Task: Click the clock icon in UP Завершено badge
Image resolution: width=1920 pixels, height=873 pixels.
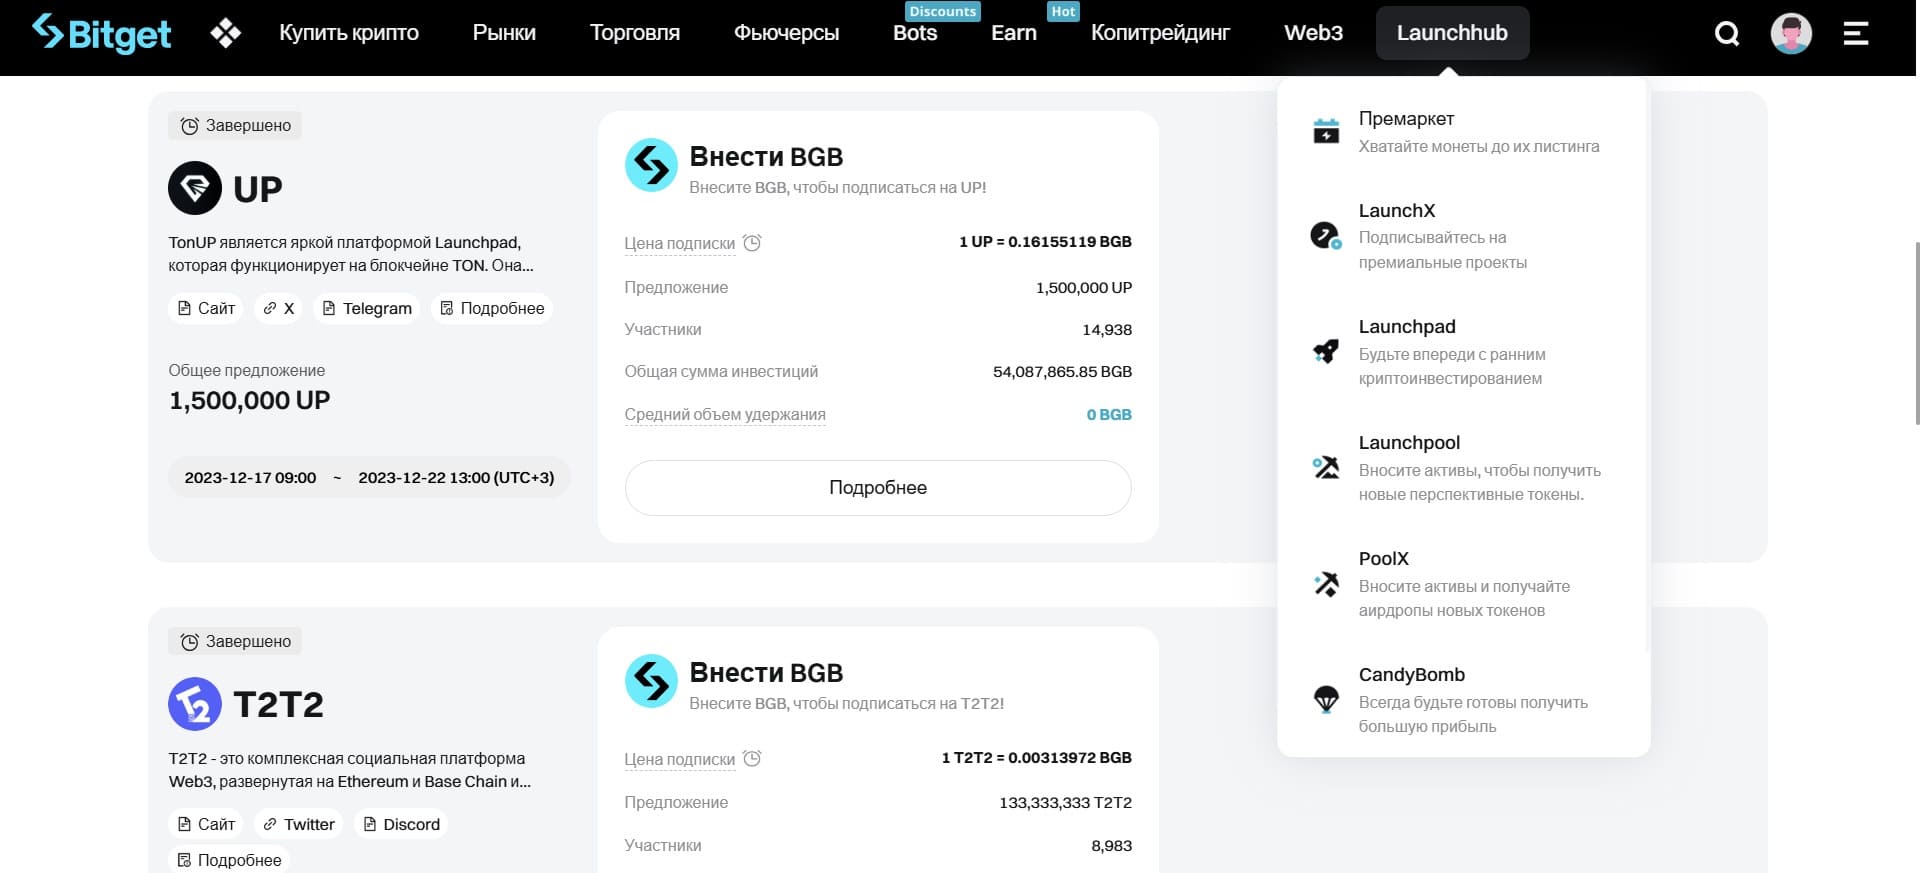Action: 189,126
